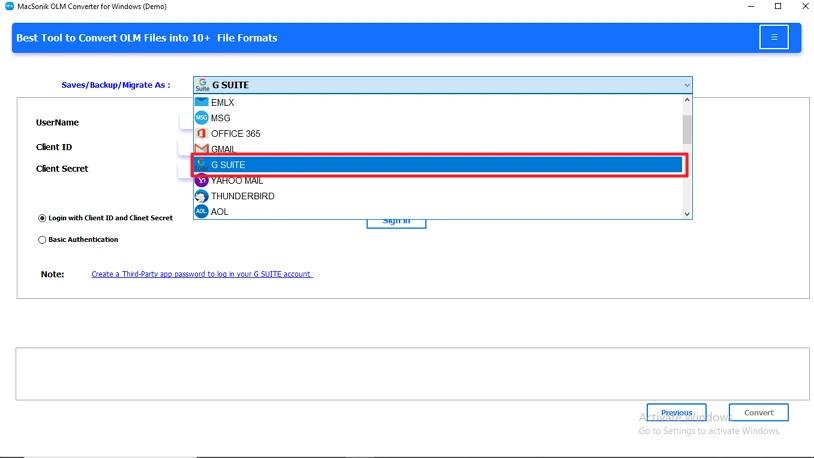This screenshot has height=458, width=814.
Task: Open the hamburger menu in the blue banner
Action: click(774, 37)
